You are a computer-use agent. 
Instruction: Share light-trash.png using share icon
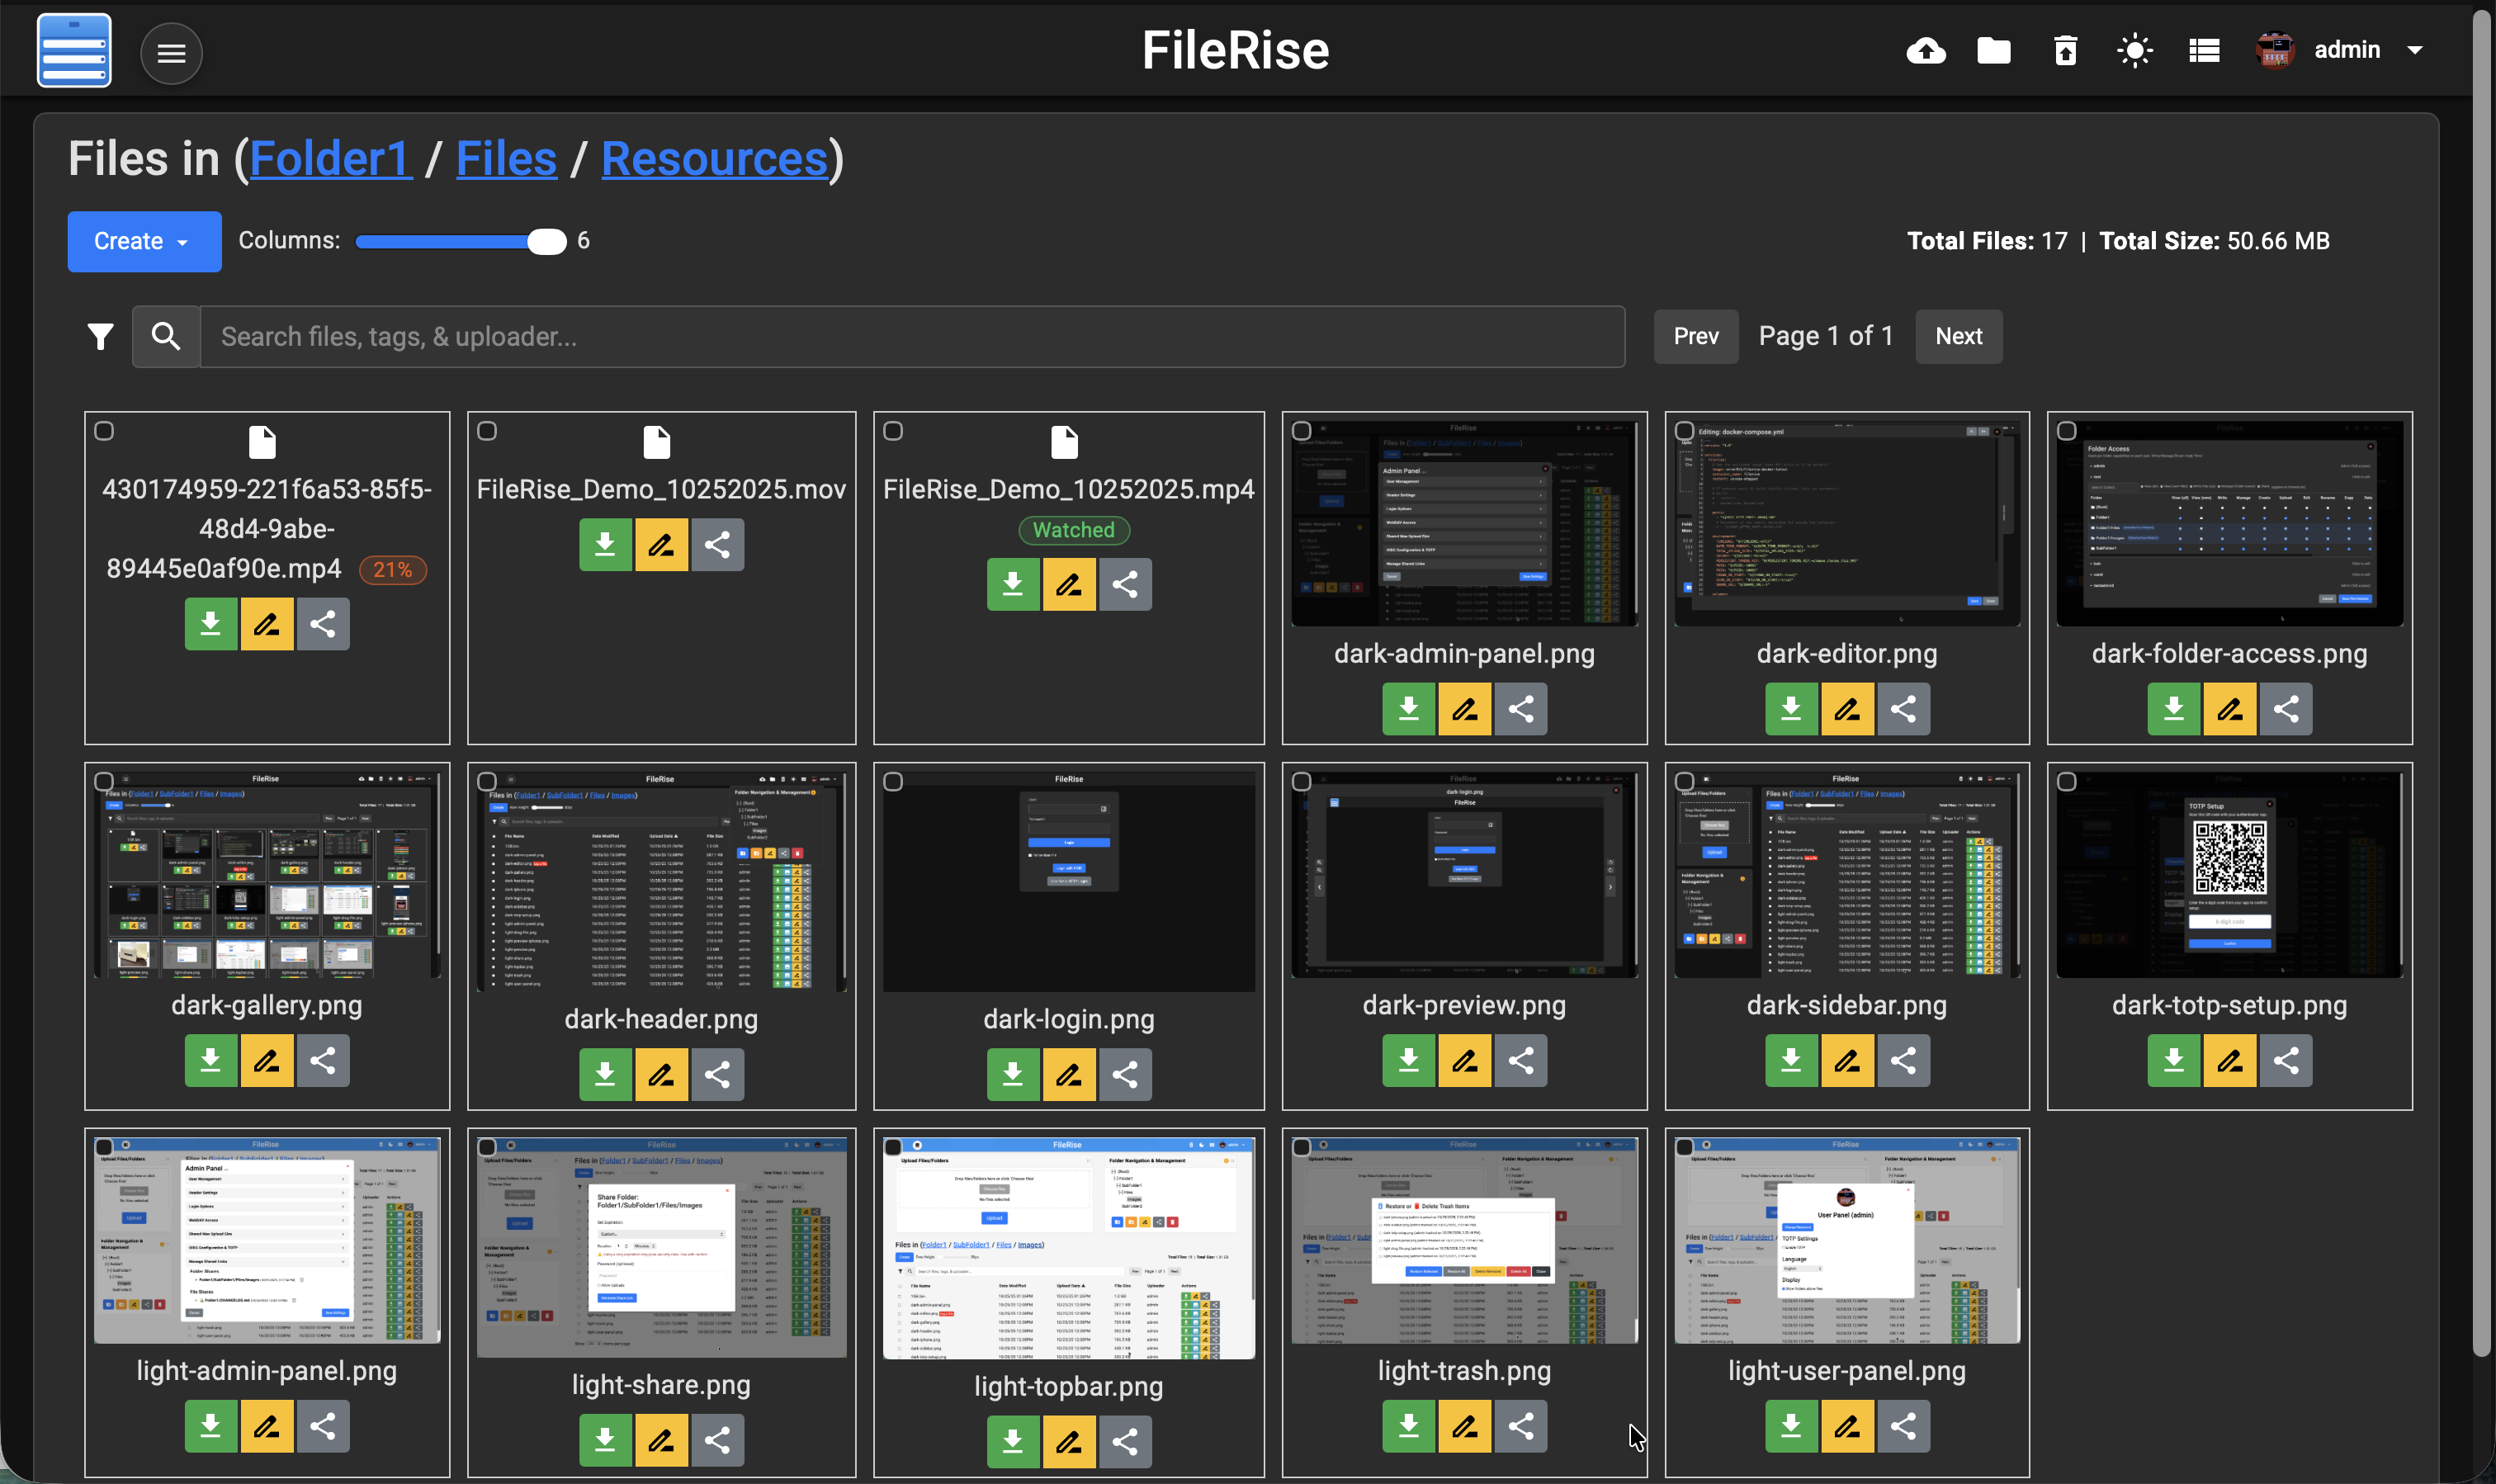(1520, 1425)
